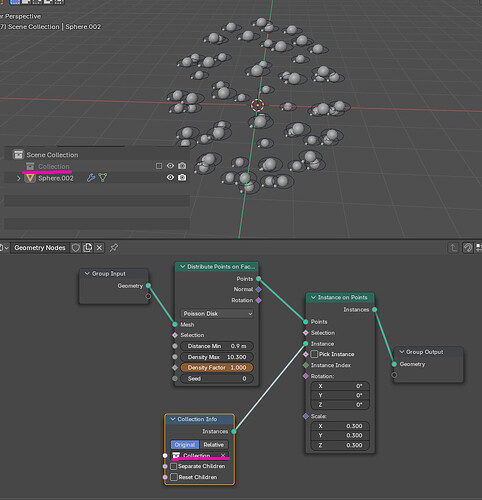Image resolution: width=482 pixels, height=500 pixels.
Task: Click the 3D cursor in the viewport
Action: pyautogui.click(x=257, y=105)
